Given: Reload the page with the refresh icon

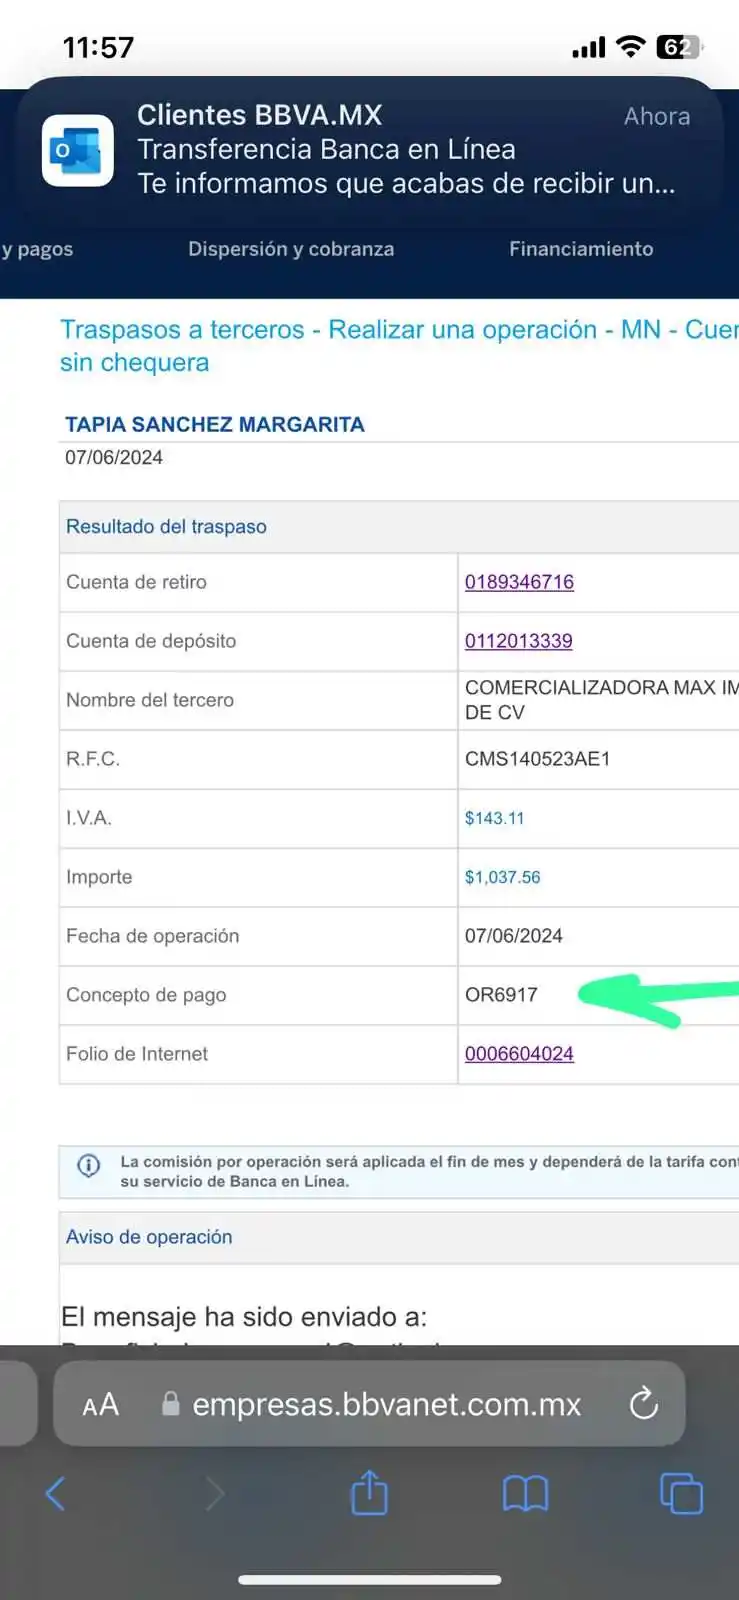Looking at the screenshot, I should tap(644, 1404).
